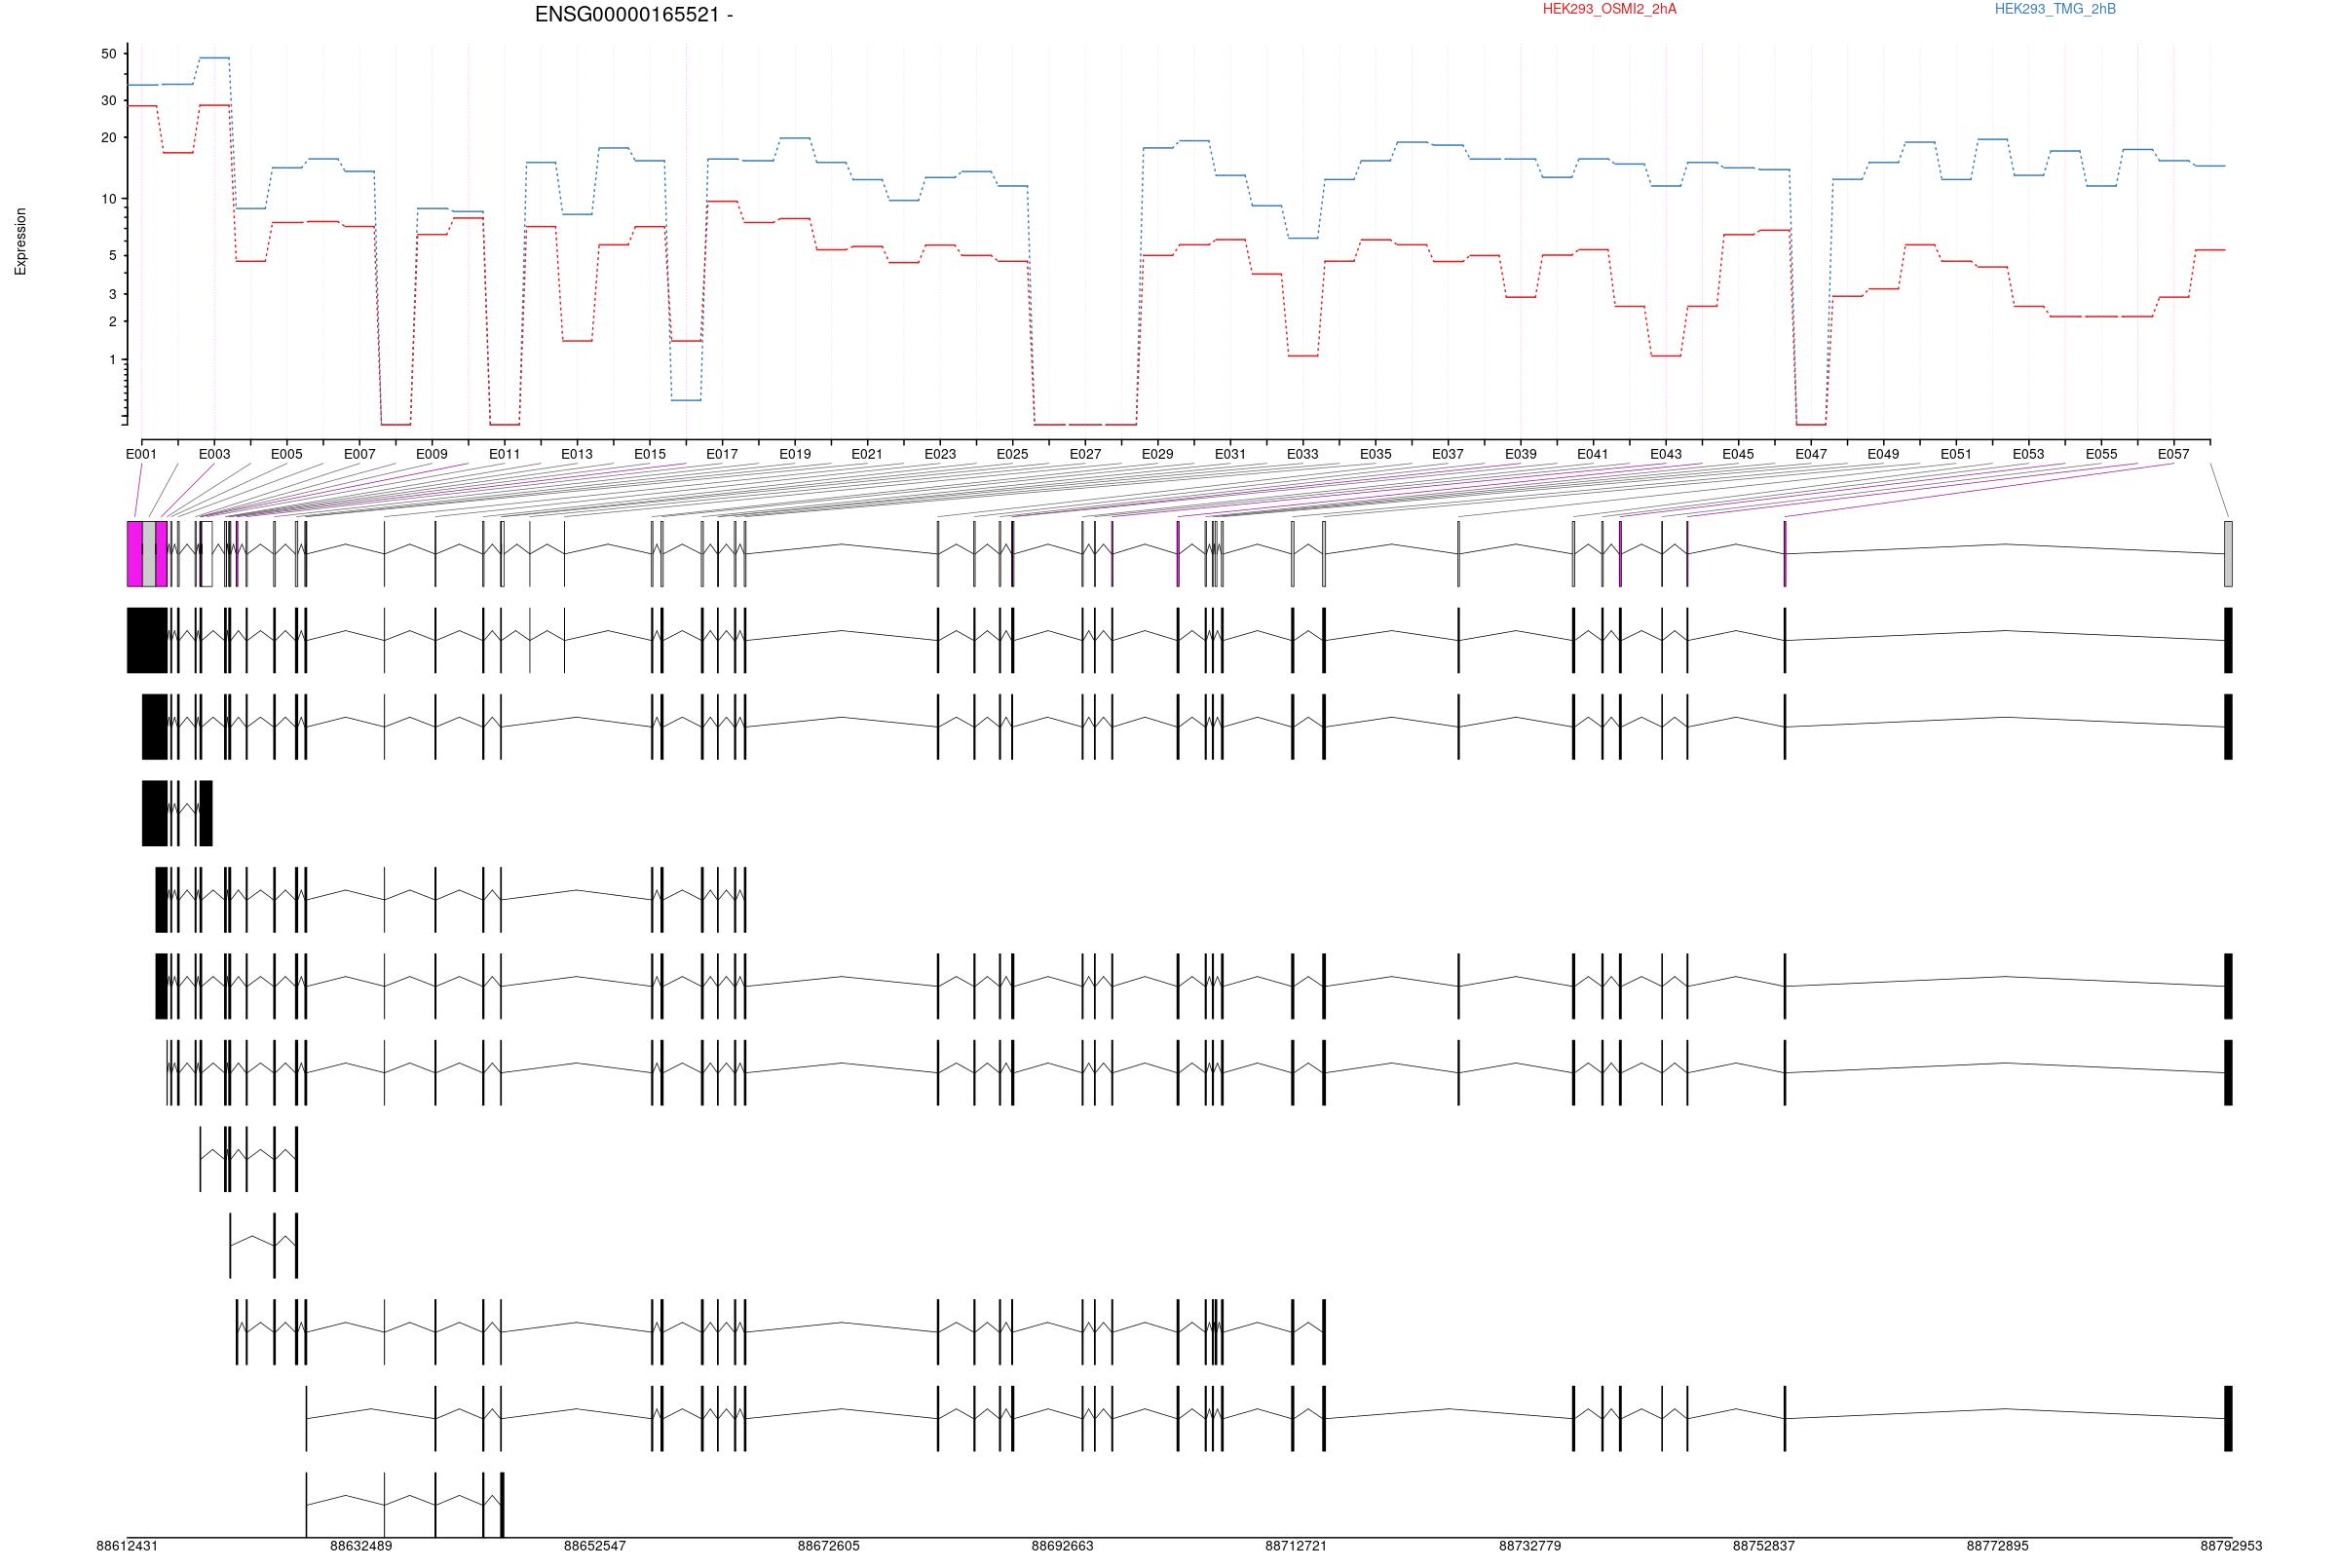Click exon label E001
This screenshot has height=1568, width=2338.
[x=141, y=454]
